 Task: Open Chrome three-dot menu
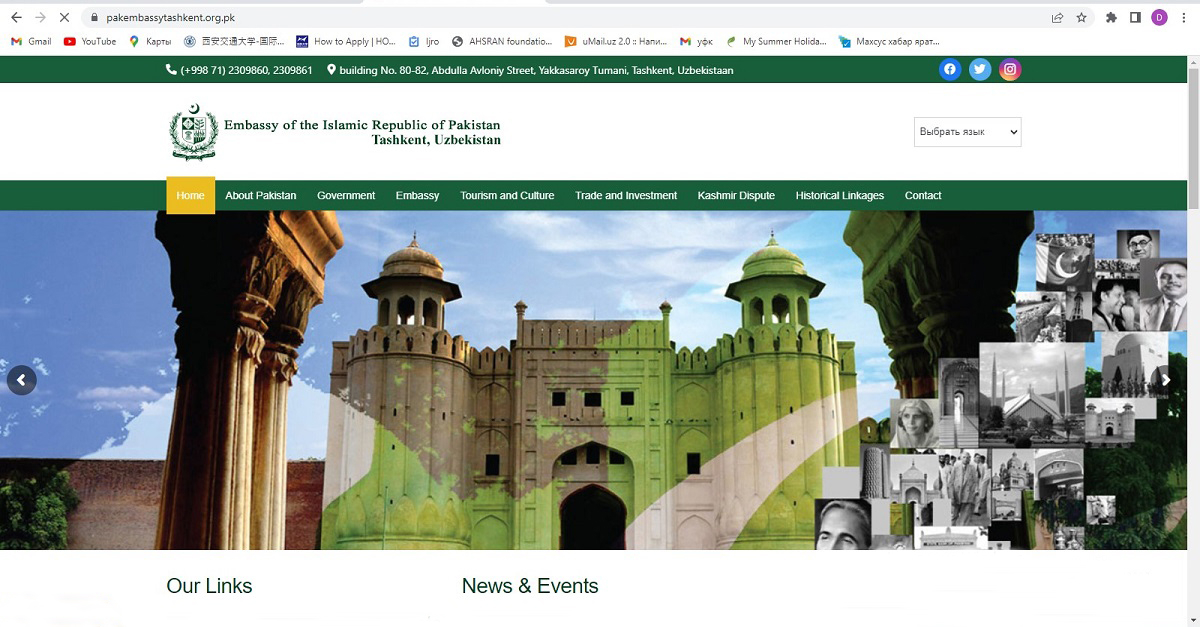pos(1184,17)
